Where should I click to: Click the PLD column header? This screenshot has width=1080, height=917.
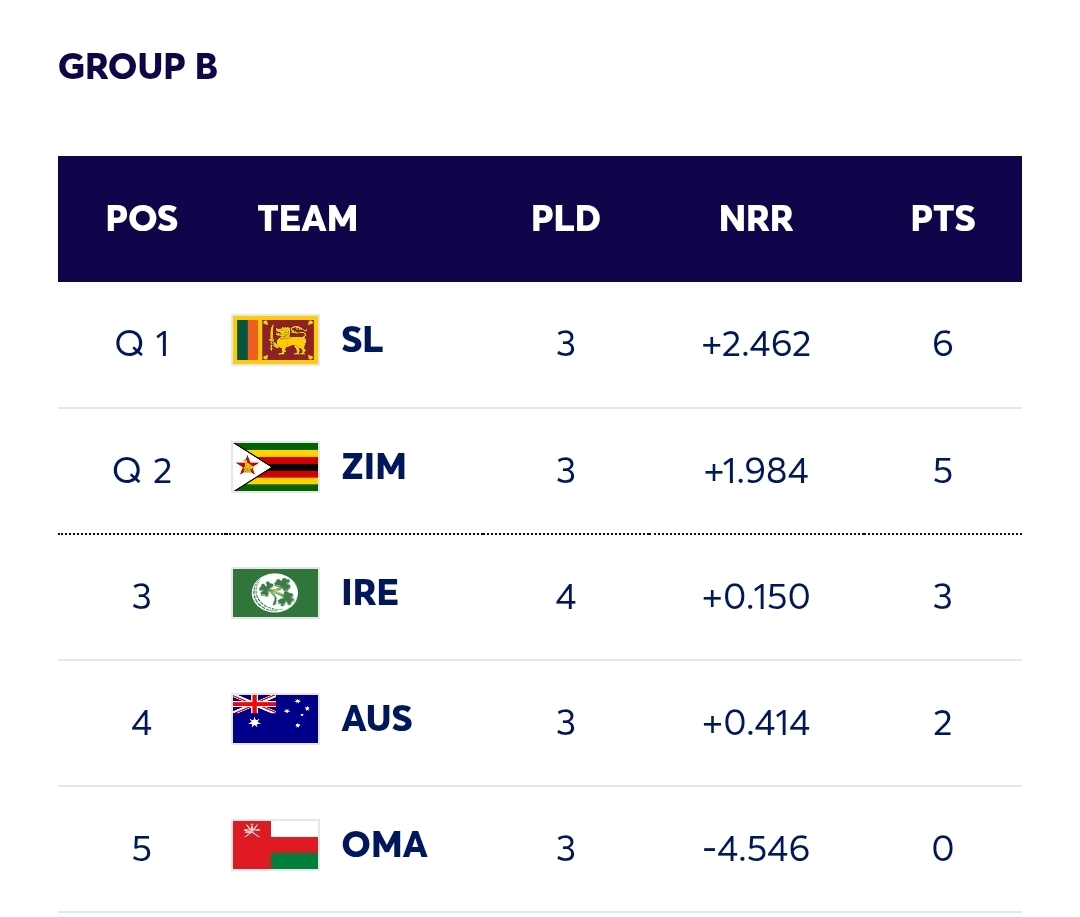click(x=566, y=219)
